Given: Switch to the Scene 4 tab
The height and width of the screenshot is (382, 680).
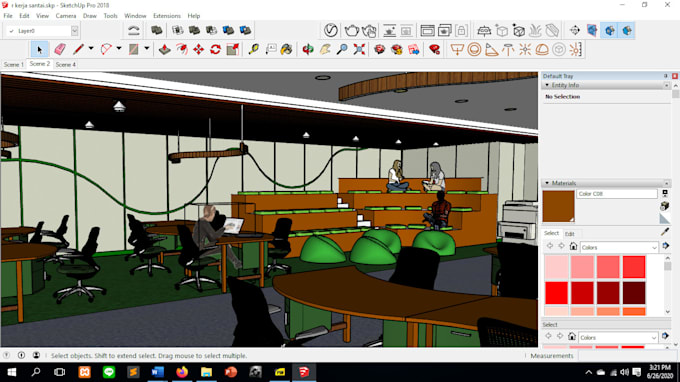Looking at the screenshot, I should pos(66,64).
